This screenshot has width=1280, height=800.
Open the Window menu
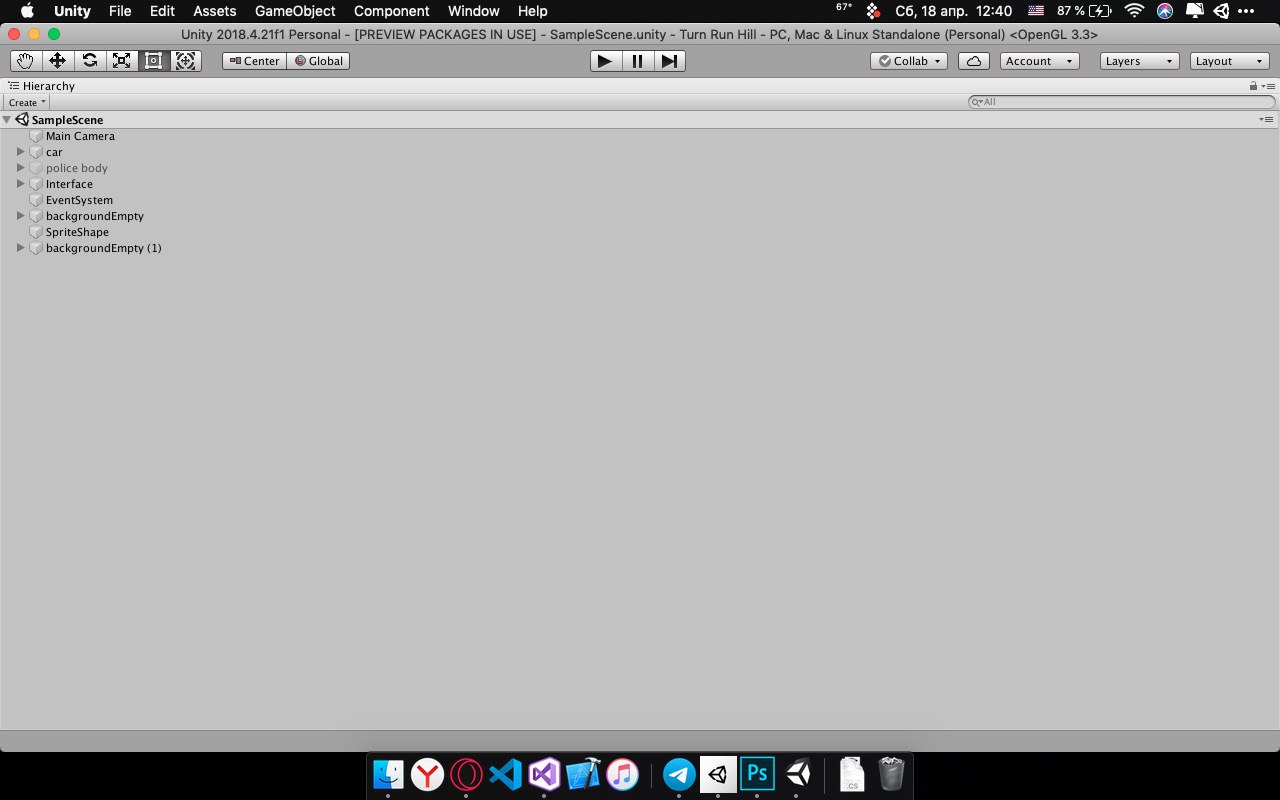[x=474, y=11]
